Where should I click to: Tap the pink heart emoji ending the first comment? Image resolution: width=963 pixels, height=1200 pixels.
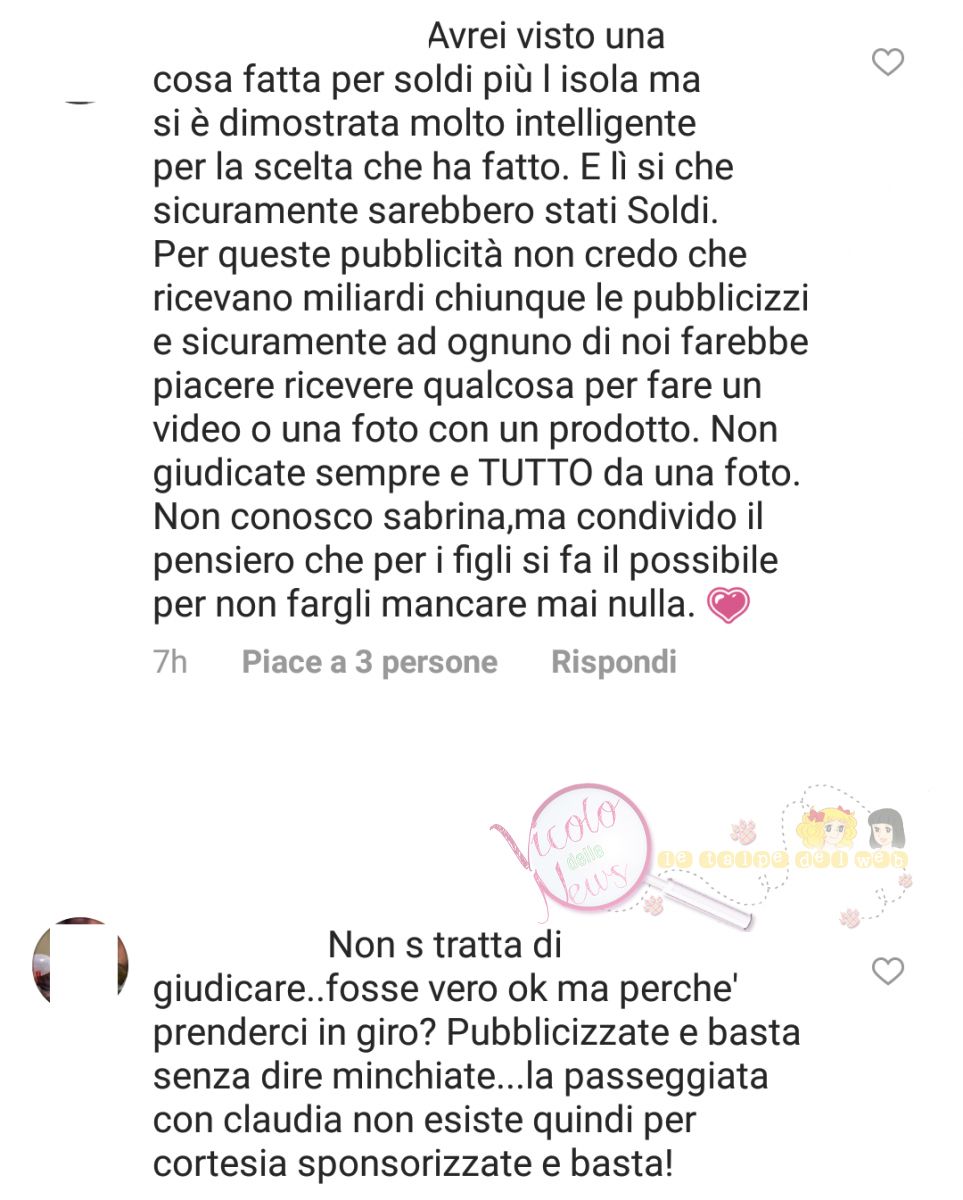click(728, 606)
